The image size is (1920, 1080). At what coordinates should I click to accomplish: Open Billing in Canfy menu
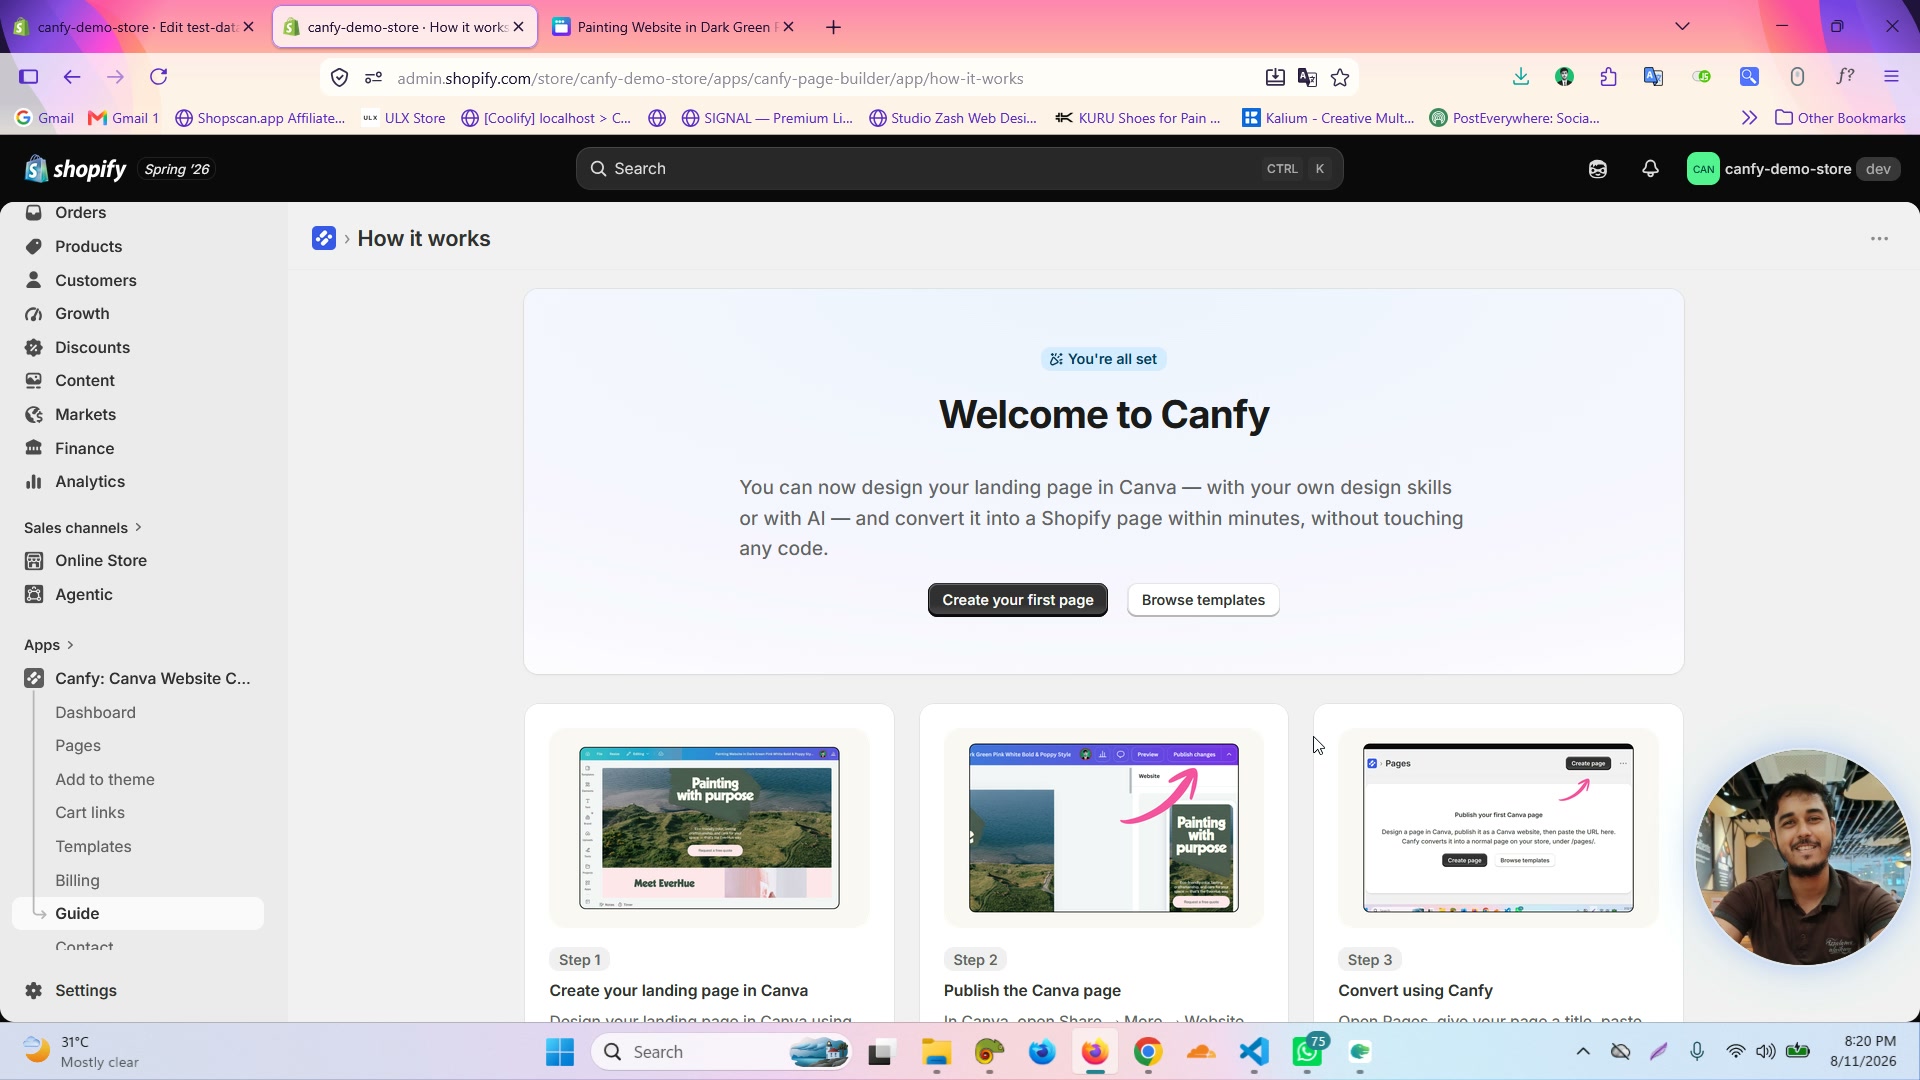tap(77, 880)
